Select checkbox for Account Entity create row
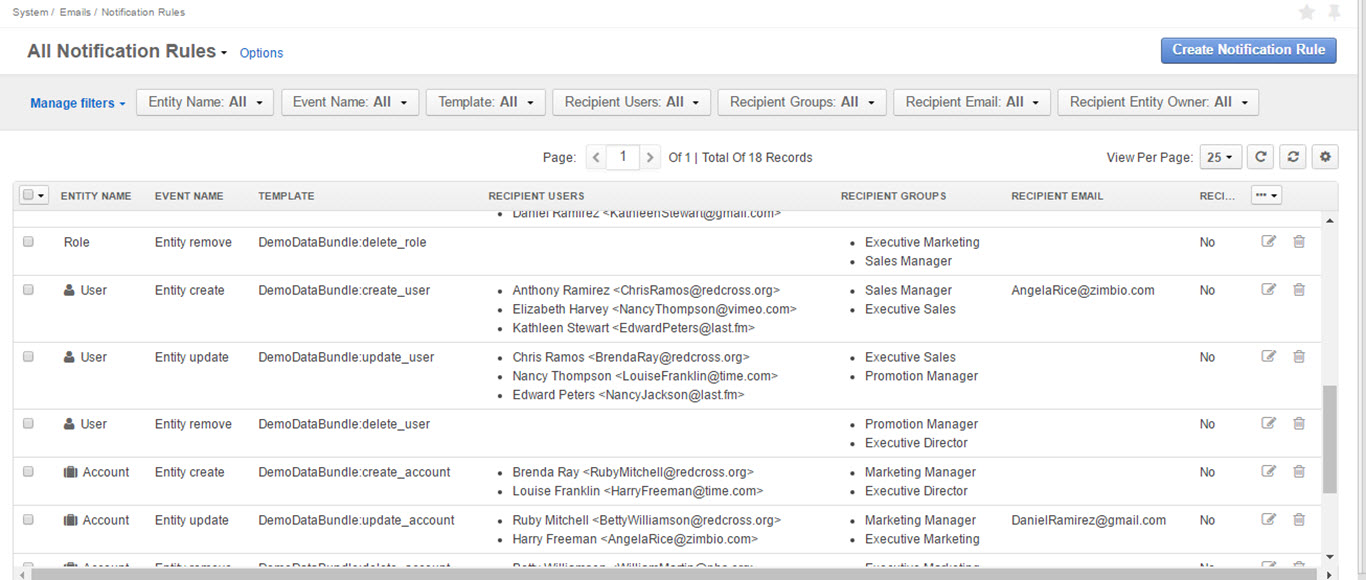 (x=28, y=472)
